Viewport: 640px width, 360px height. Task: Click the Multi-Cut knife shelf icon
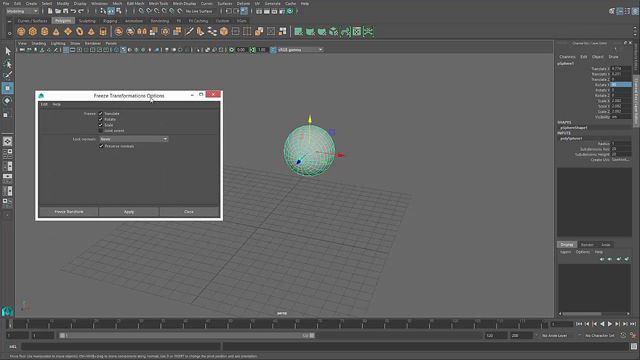[x=189, y=31]
